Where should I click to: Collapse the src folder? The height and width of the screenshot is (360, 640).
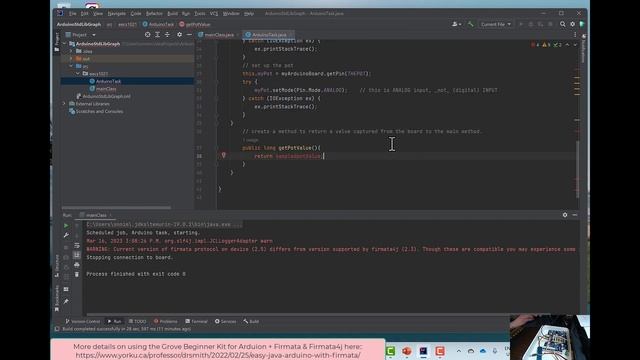(71, 66)
